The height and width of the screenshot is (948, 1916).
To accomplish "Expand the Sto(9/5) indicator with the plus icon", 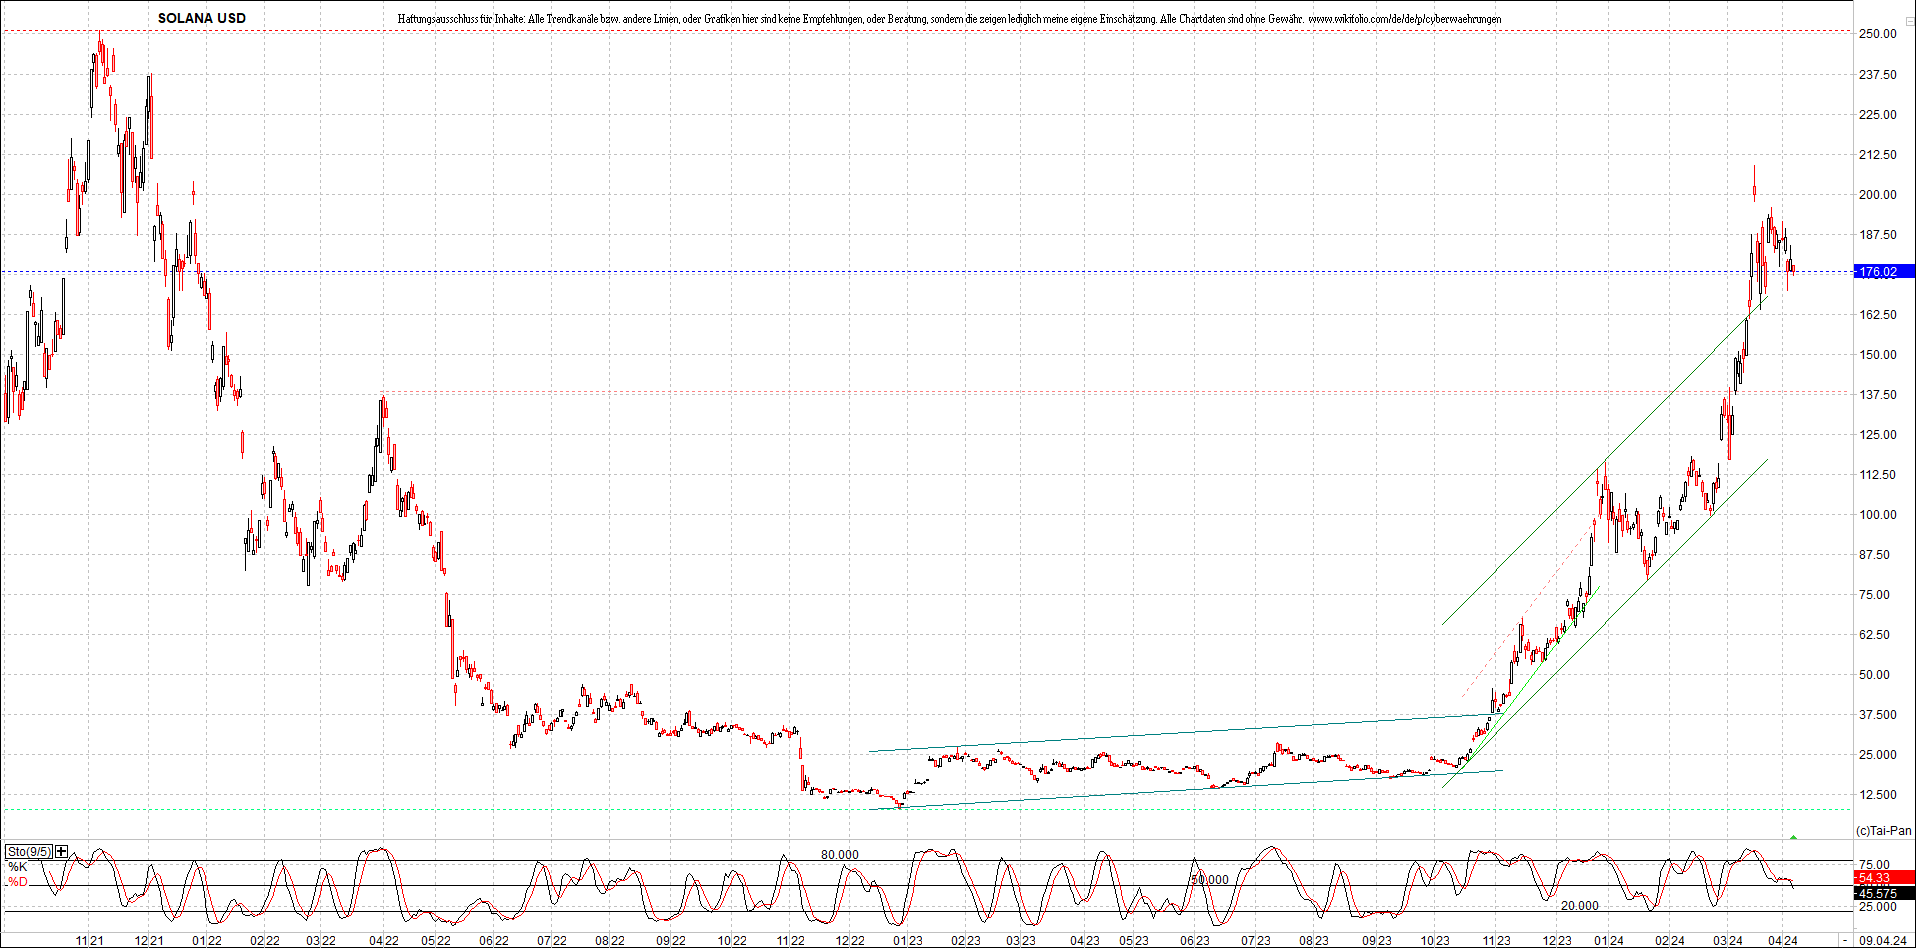I will pos(62,851).
